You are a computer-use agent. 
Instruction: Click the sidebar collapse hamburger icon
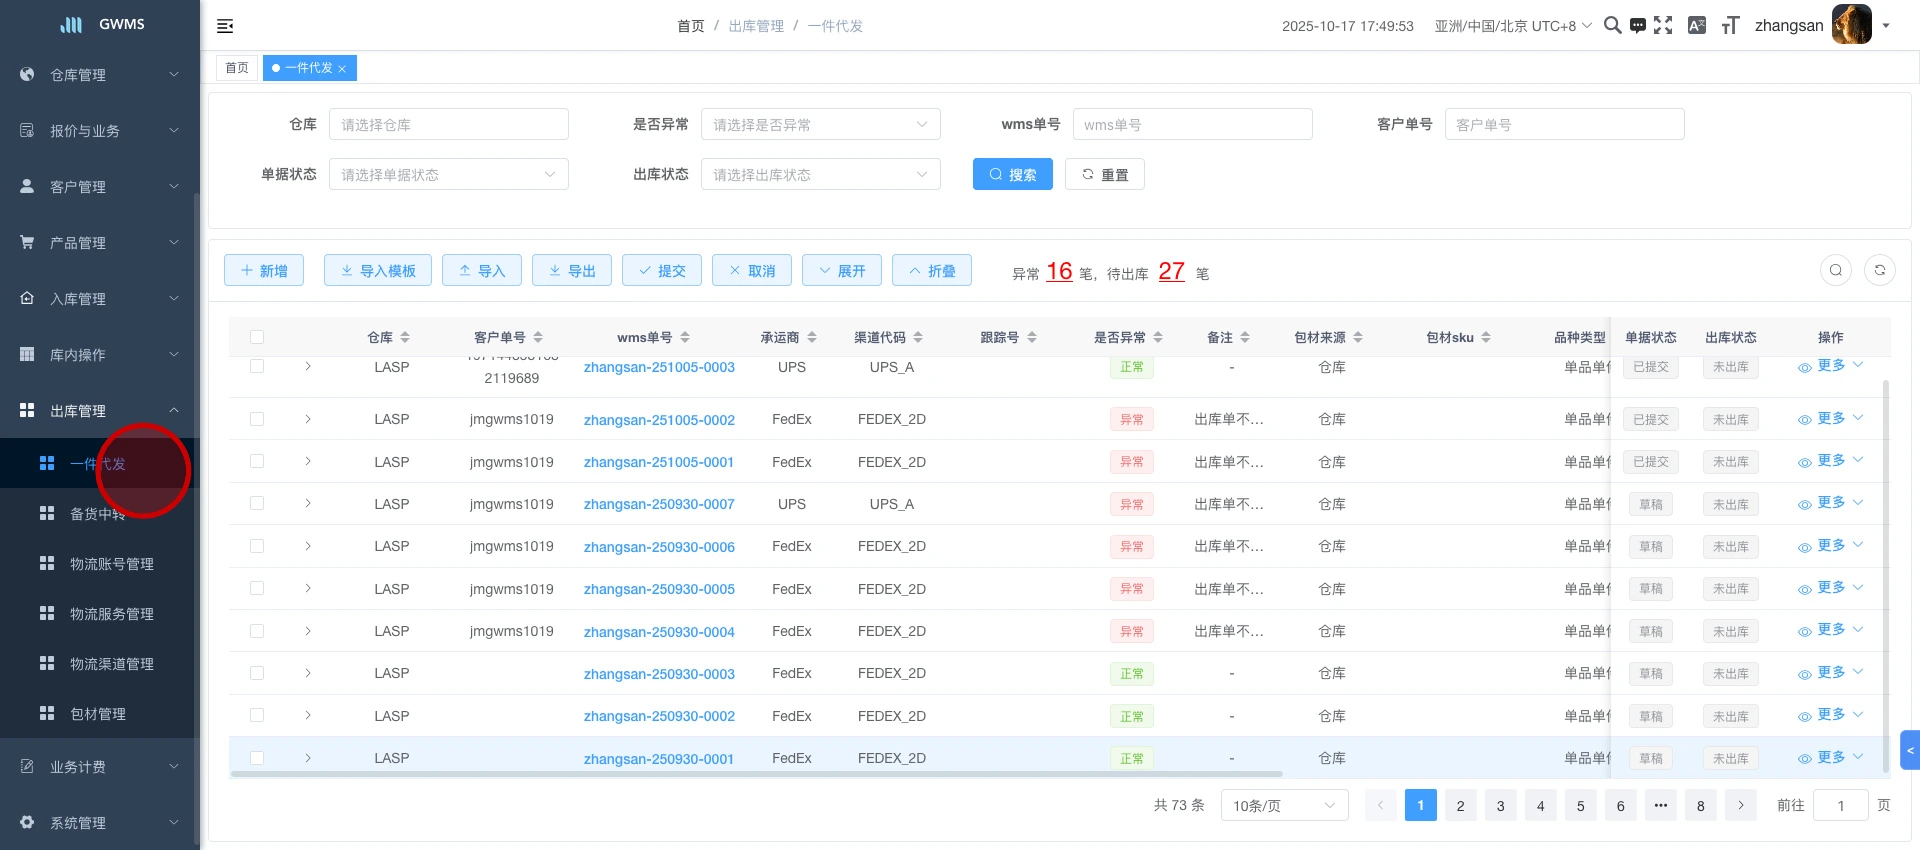point(225,26)
